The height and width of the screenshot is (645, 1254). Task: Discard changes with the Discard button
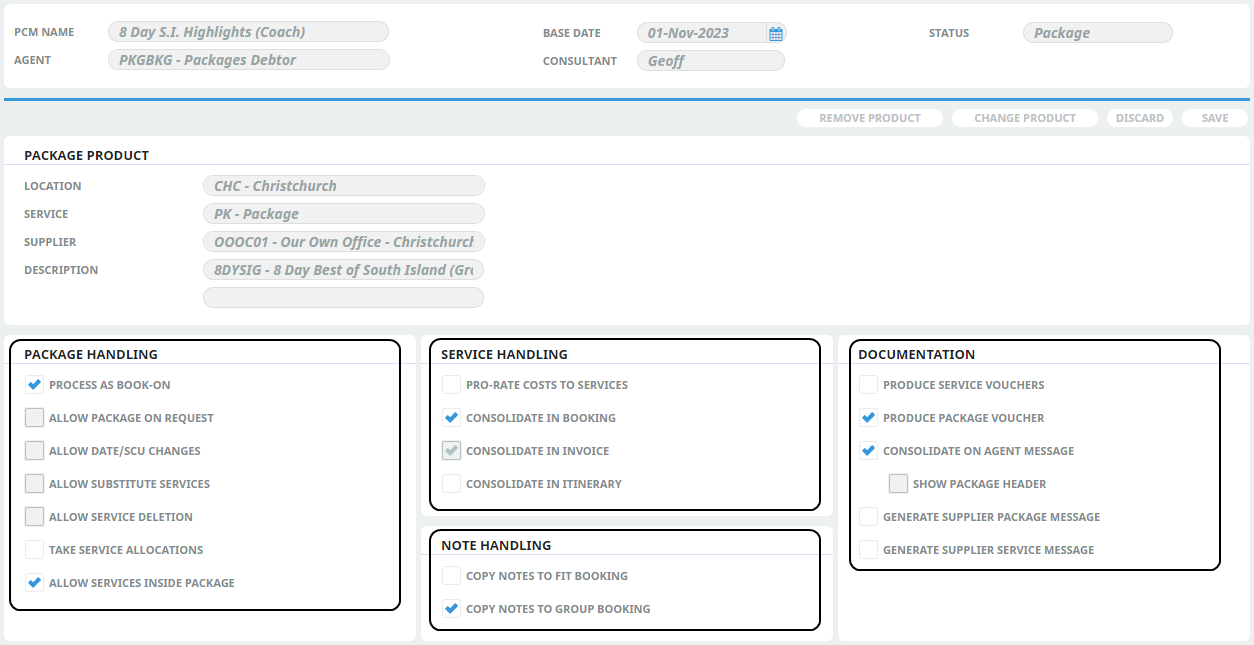(x=1140, y=118)
